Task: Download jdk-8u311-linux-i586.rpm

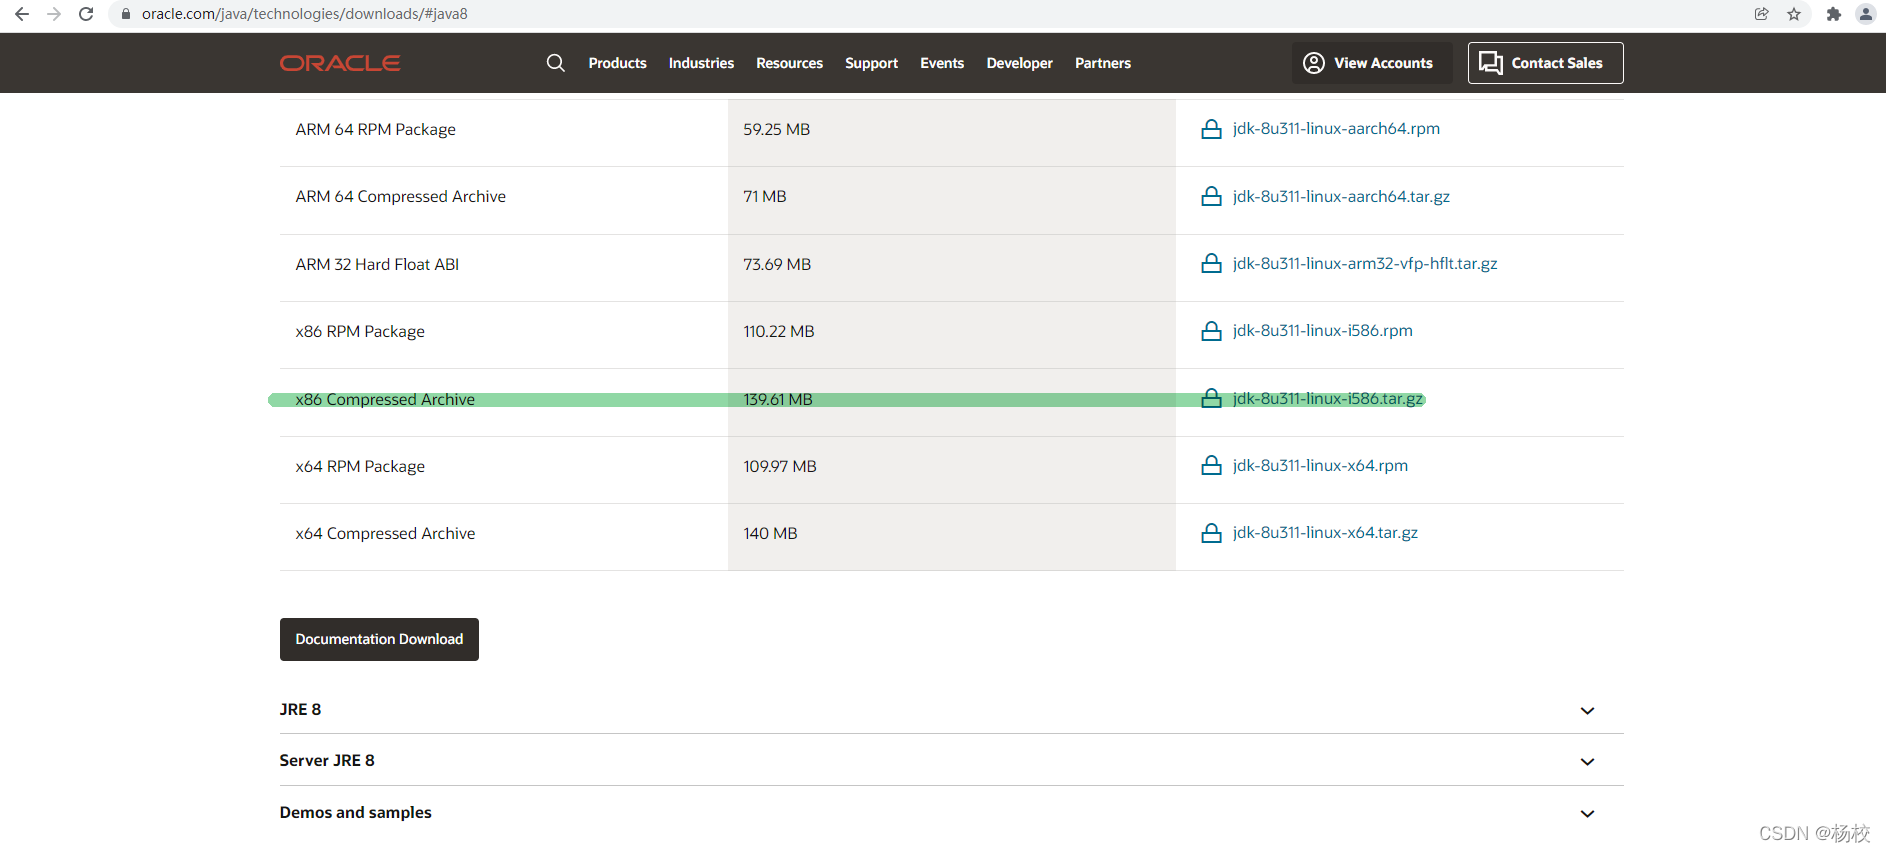Action: click(x=1322, y=331)
